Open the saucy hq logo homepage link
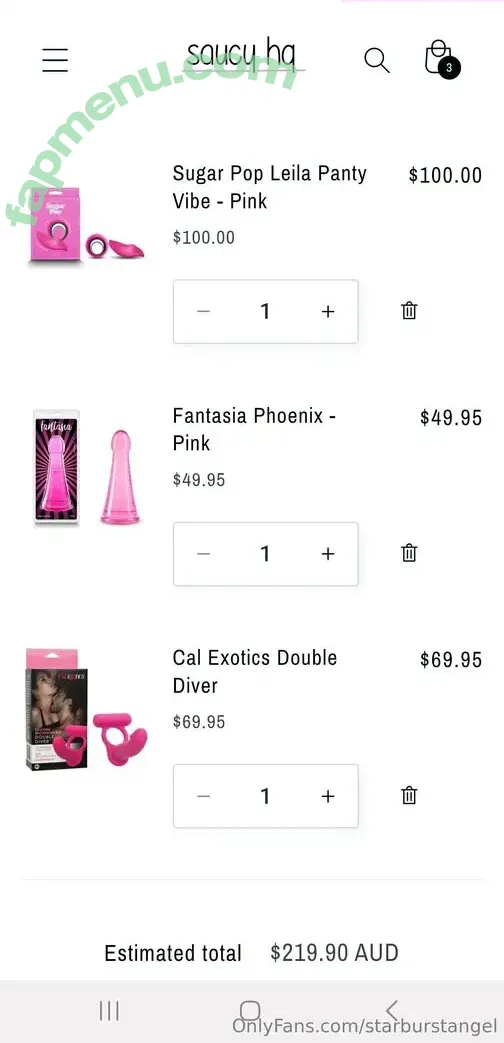 pyautogui.click(x=242, y=54)
